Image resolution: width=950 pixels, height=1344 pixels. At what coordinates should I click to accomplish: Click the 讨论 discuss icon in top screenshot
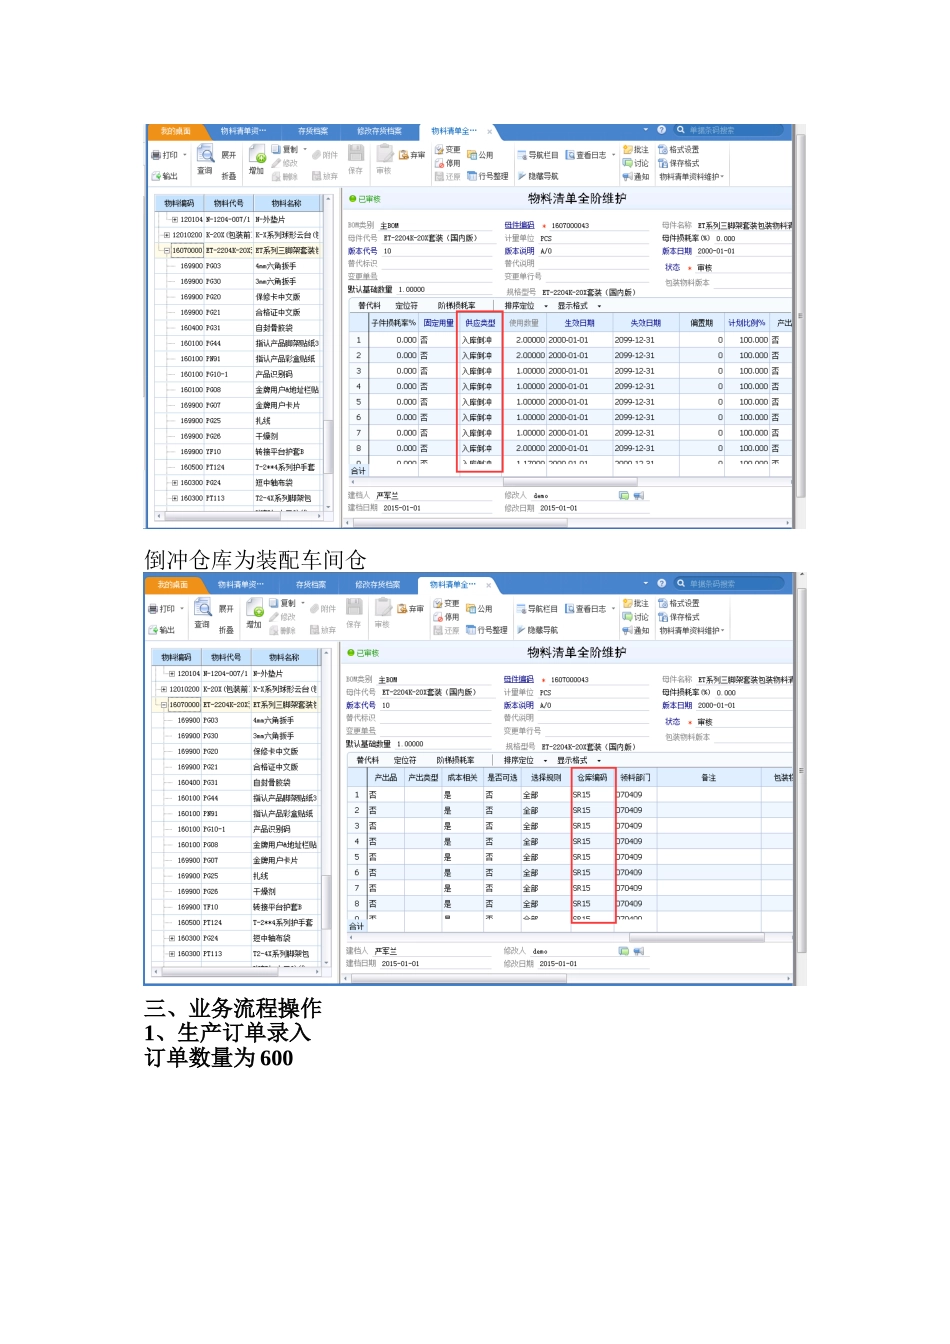pos(627,163)
